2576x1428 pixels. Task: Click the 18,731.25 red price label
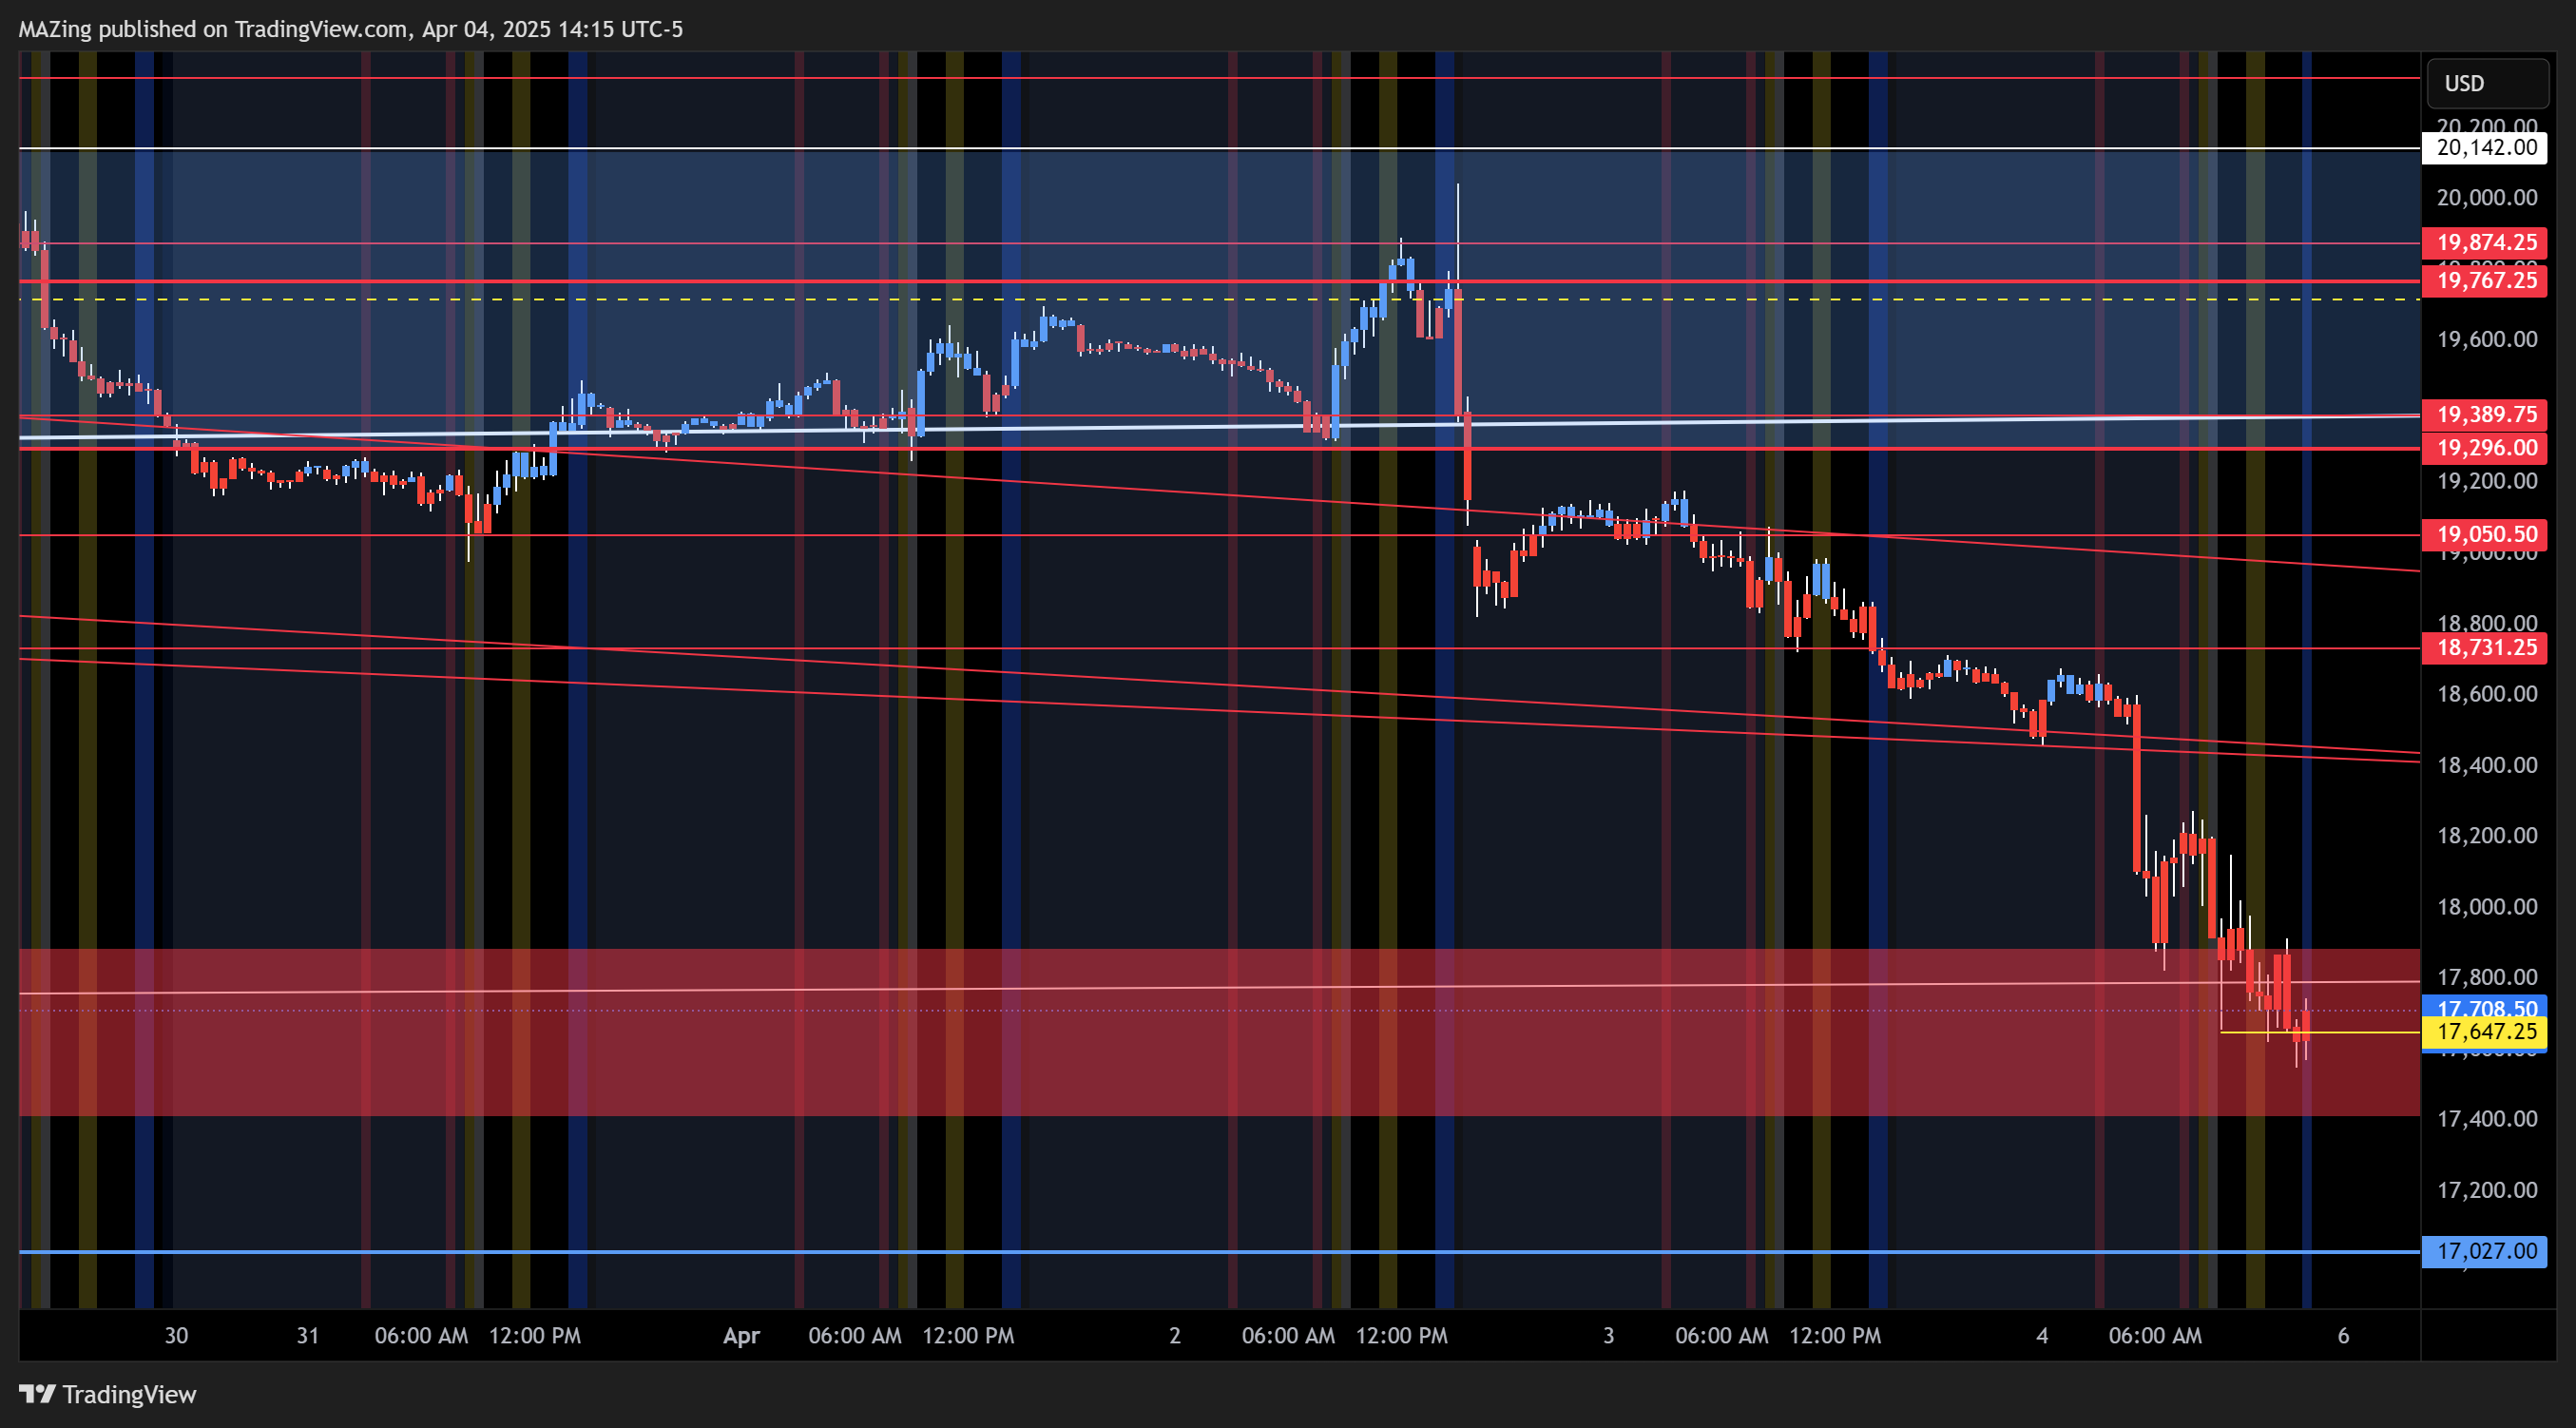tap(2484, 648)
